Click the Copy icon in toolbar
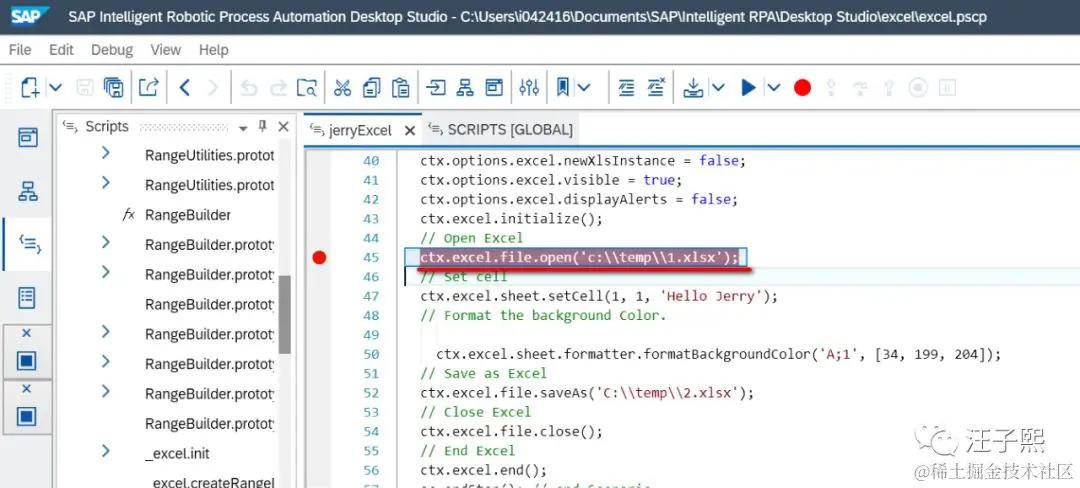The image size is (1080, 488). coord(371,87)
